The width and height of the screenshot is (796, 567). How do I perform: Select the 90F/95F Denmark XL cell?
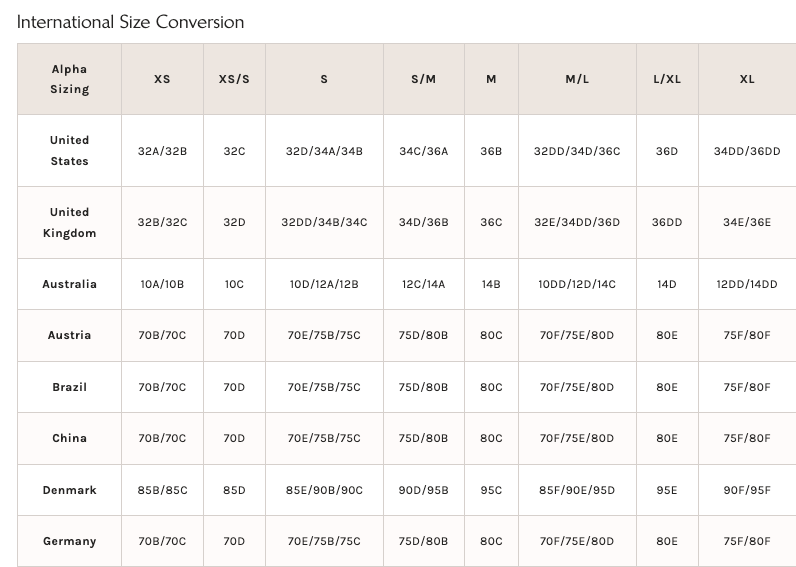[x=747, y=490]
